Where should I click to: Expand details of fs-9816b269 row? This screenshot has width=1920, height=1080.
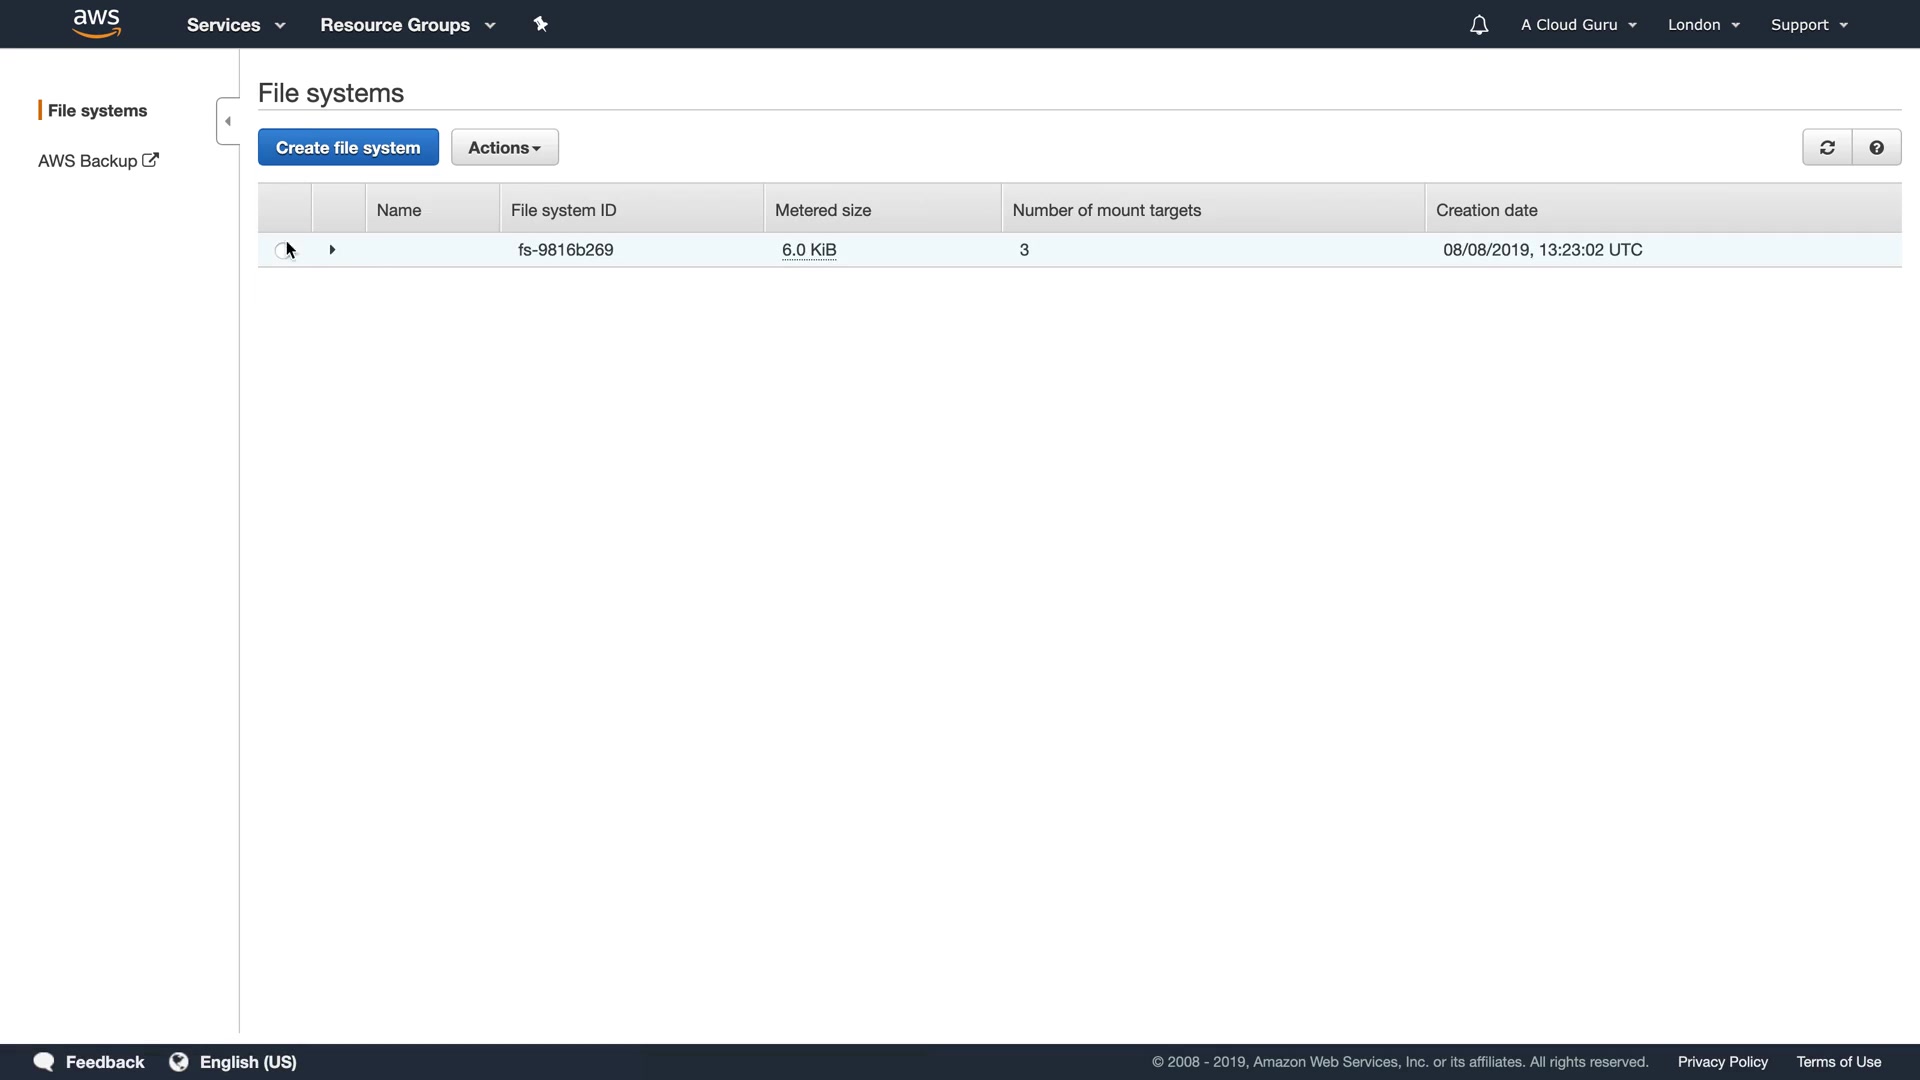pyautogui.click(x=332, y=250)
